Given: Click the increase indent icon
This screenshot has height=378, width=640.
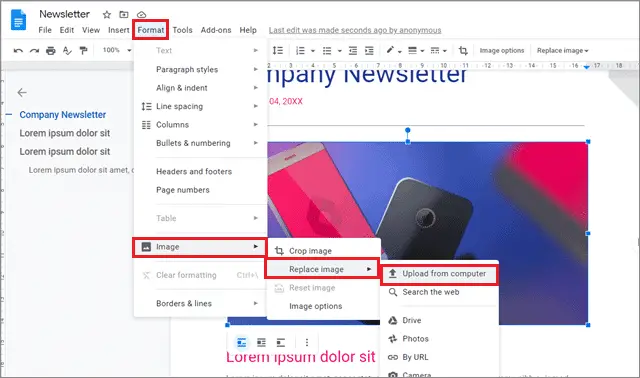Looking at the screenshot, I should click(x=369, y=51).
